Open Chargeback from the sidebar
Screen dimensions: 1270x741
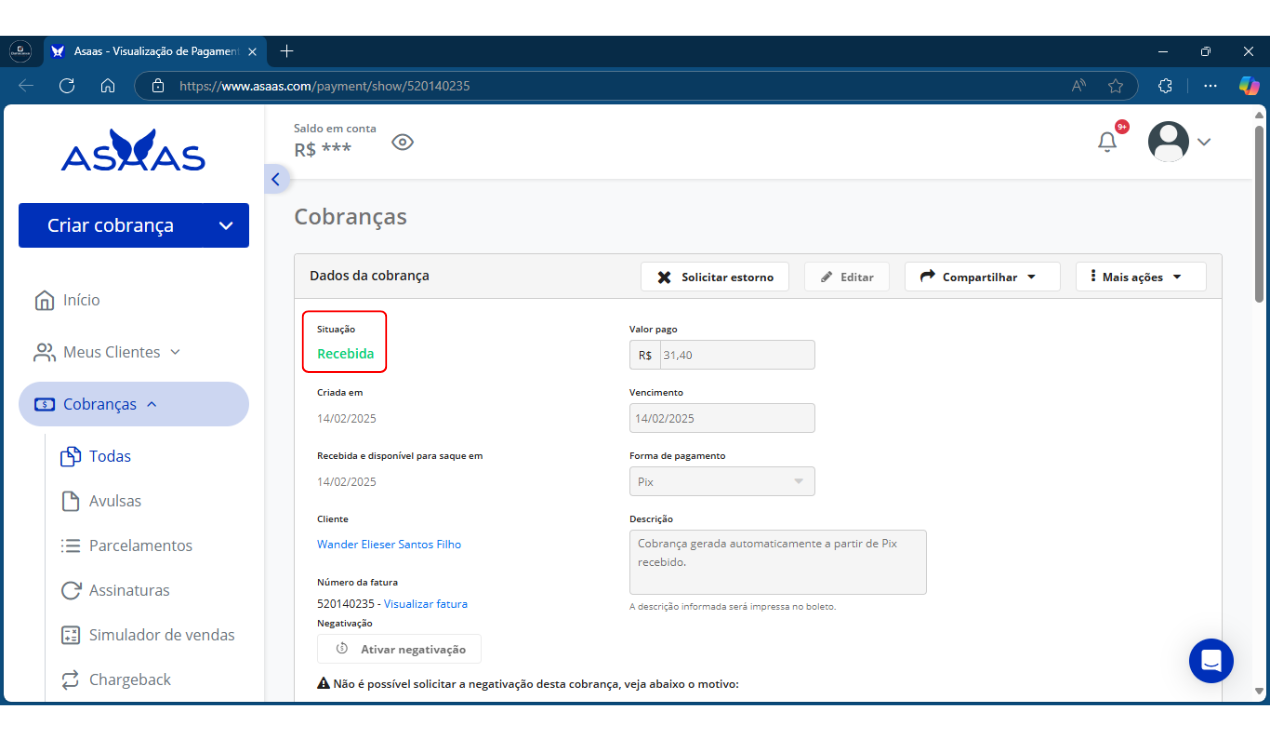(129, 680)
